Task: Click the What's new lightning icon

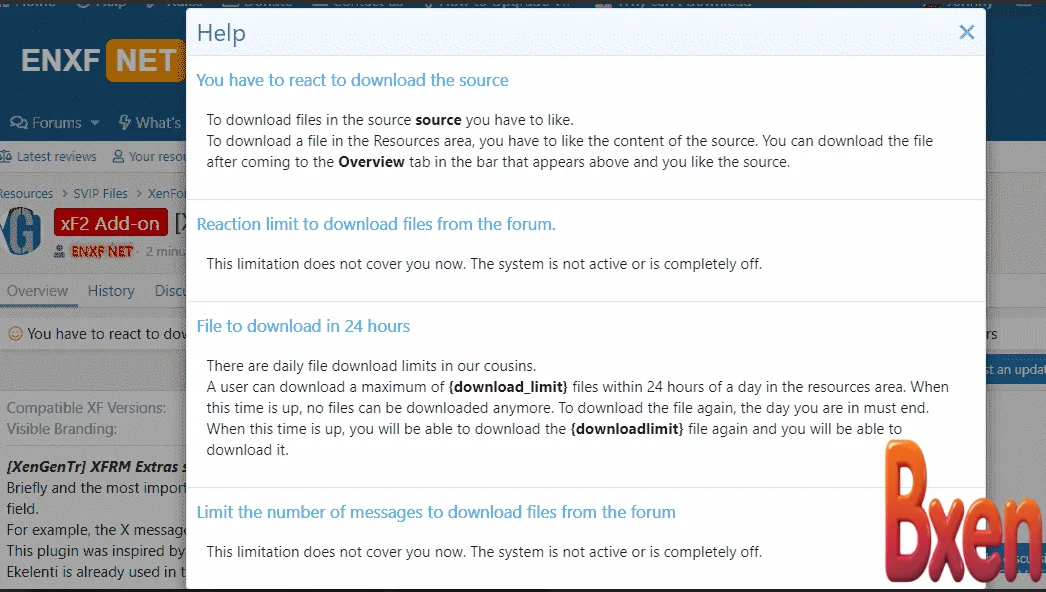Action: [125, 123]
